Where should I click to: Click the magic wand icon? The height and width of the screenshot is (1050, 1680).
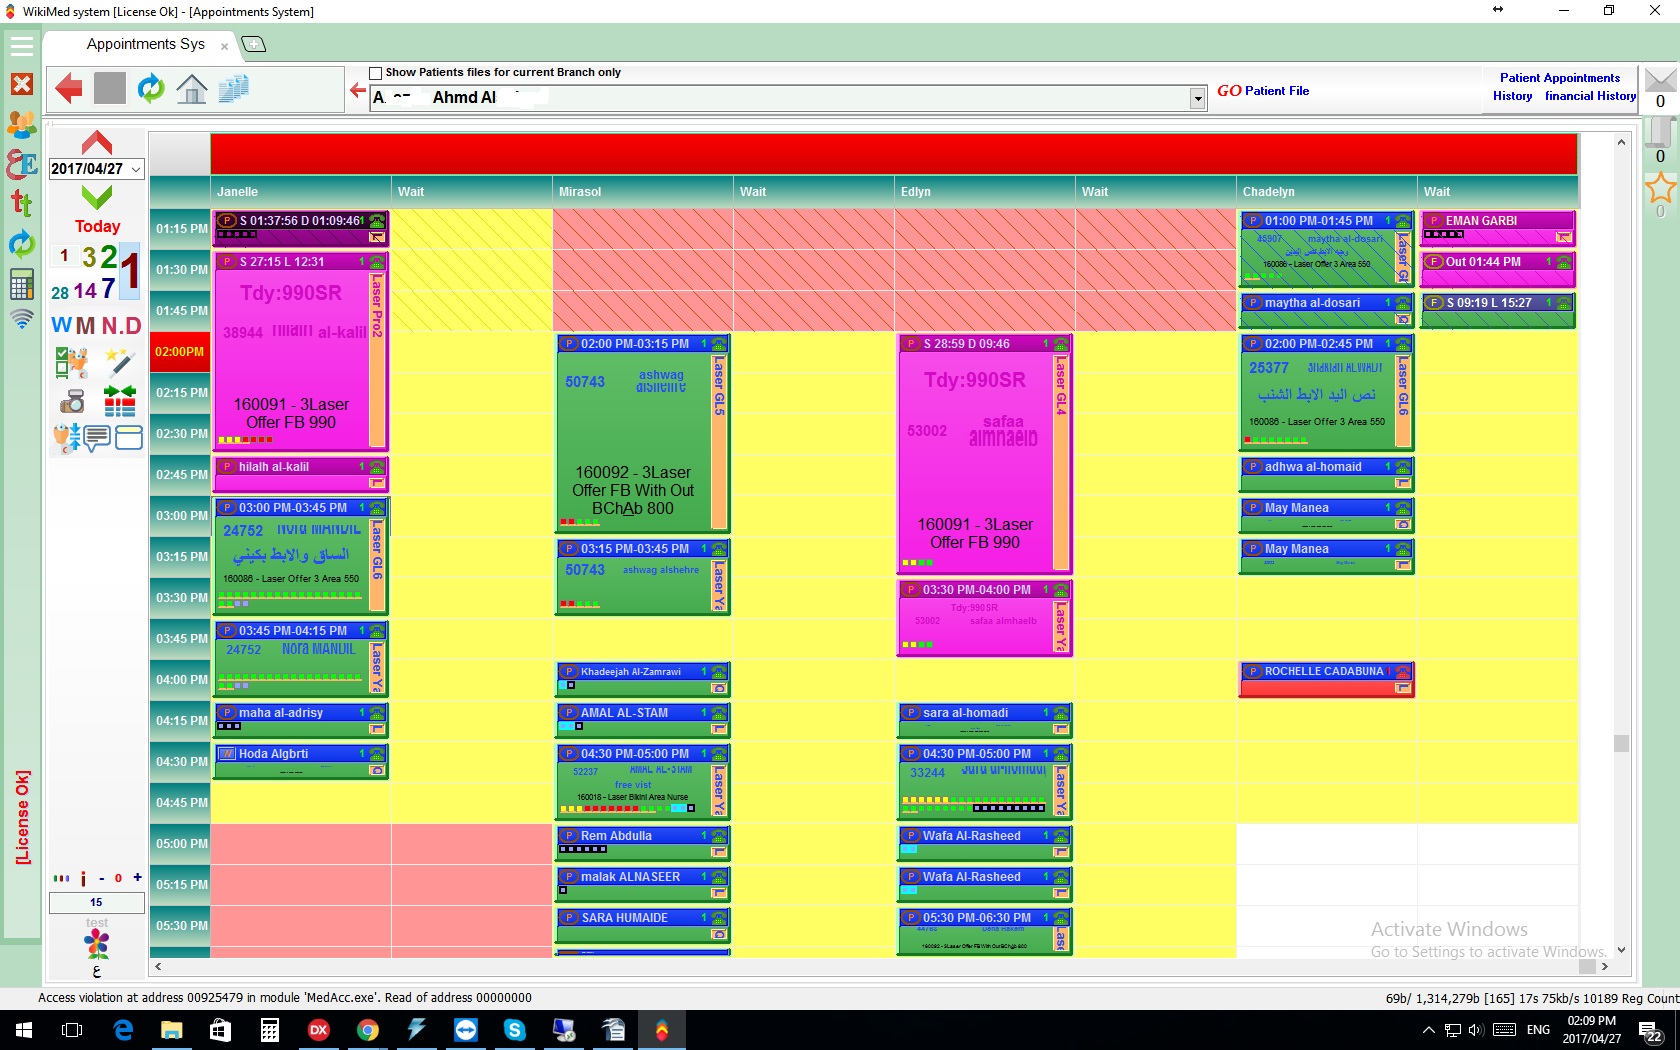pos(120,362)
